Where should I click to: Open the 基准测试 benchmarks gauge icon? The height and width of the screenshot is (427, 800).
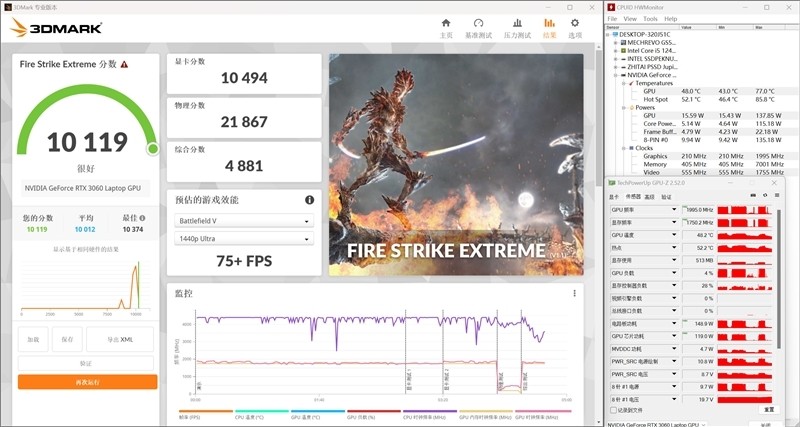[479, 27]
